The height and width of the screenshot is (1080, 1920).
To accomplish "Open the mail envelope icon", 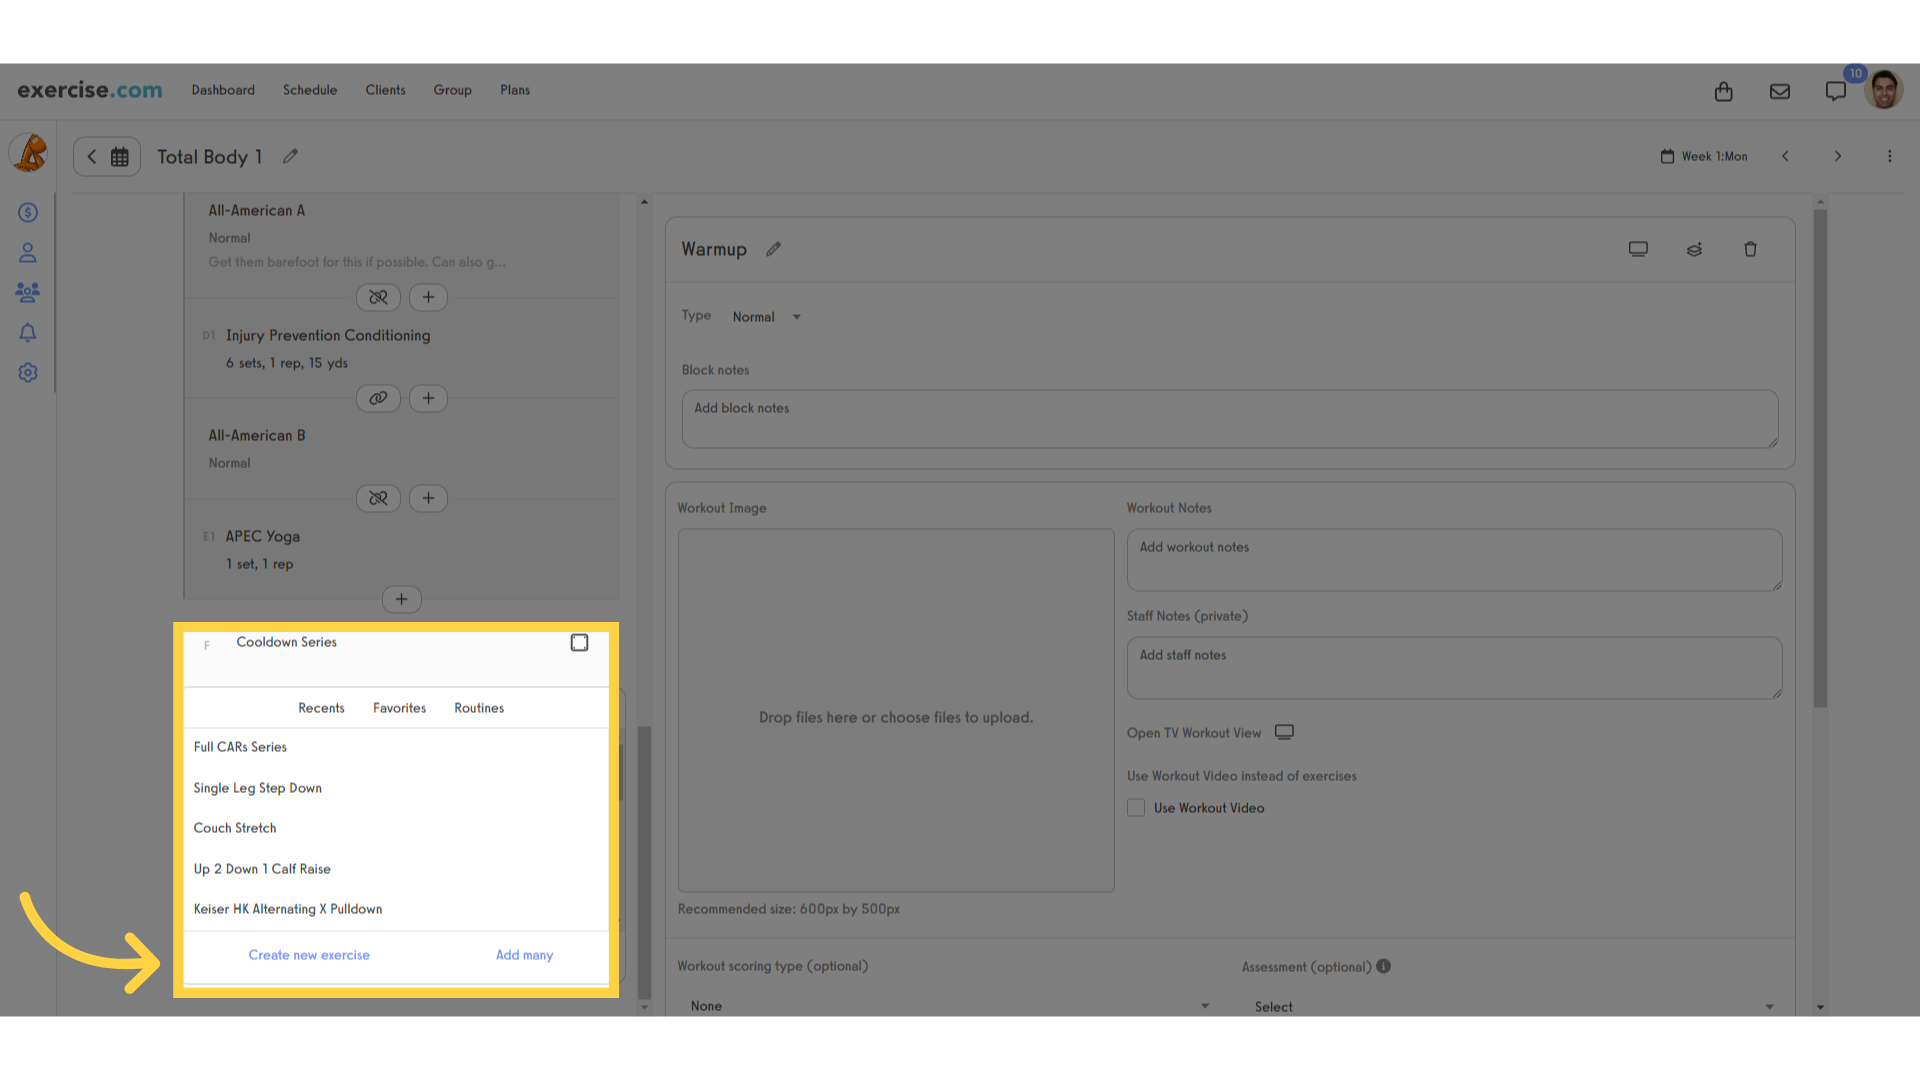I will point(1780,91).
